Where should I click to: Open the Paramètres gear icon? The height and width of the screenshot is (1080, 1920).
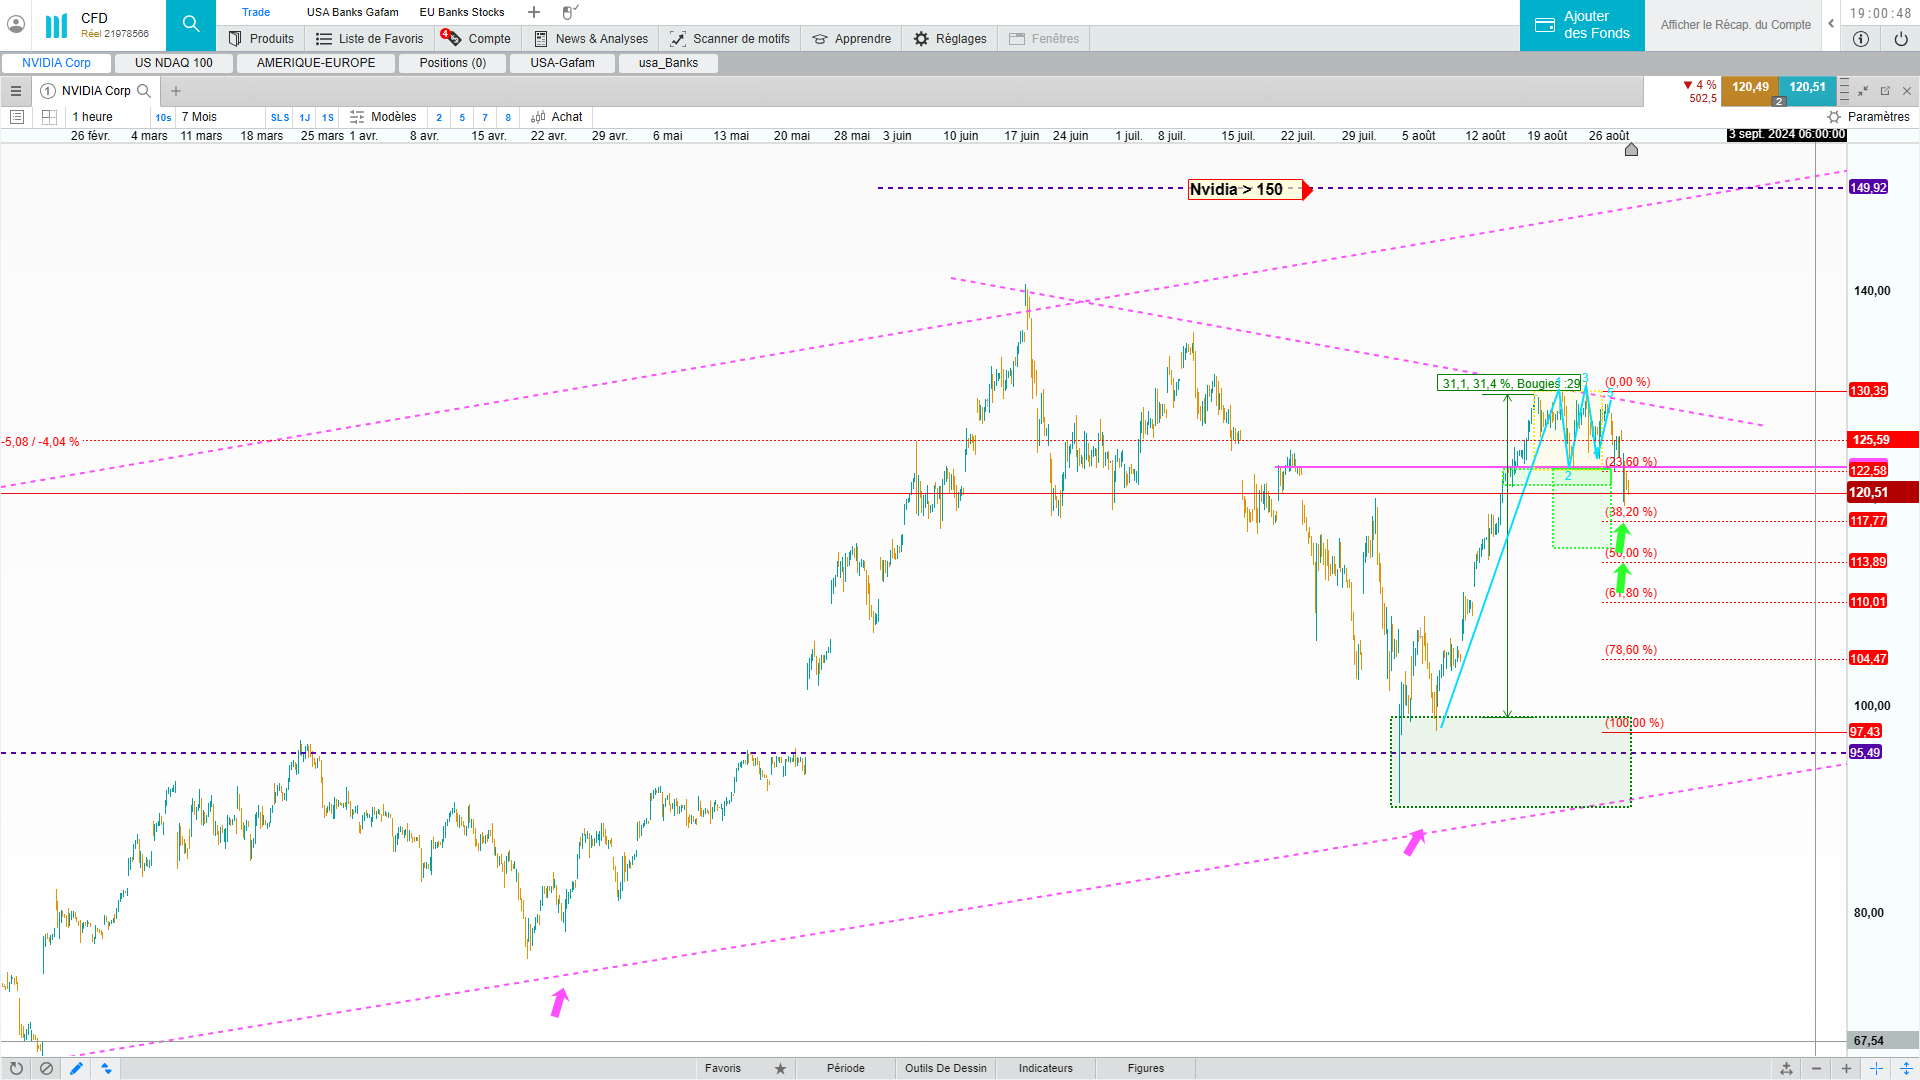click(1834, 117)
